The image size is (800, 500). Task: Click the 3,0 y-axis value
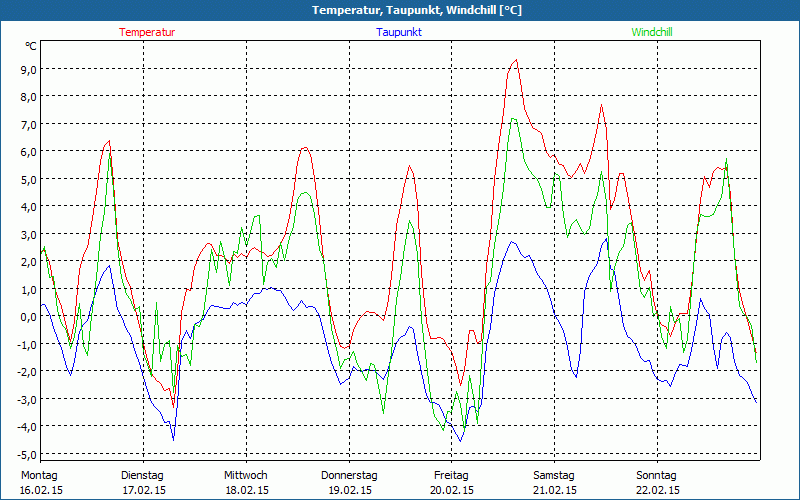[28, 235]
